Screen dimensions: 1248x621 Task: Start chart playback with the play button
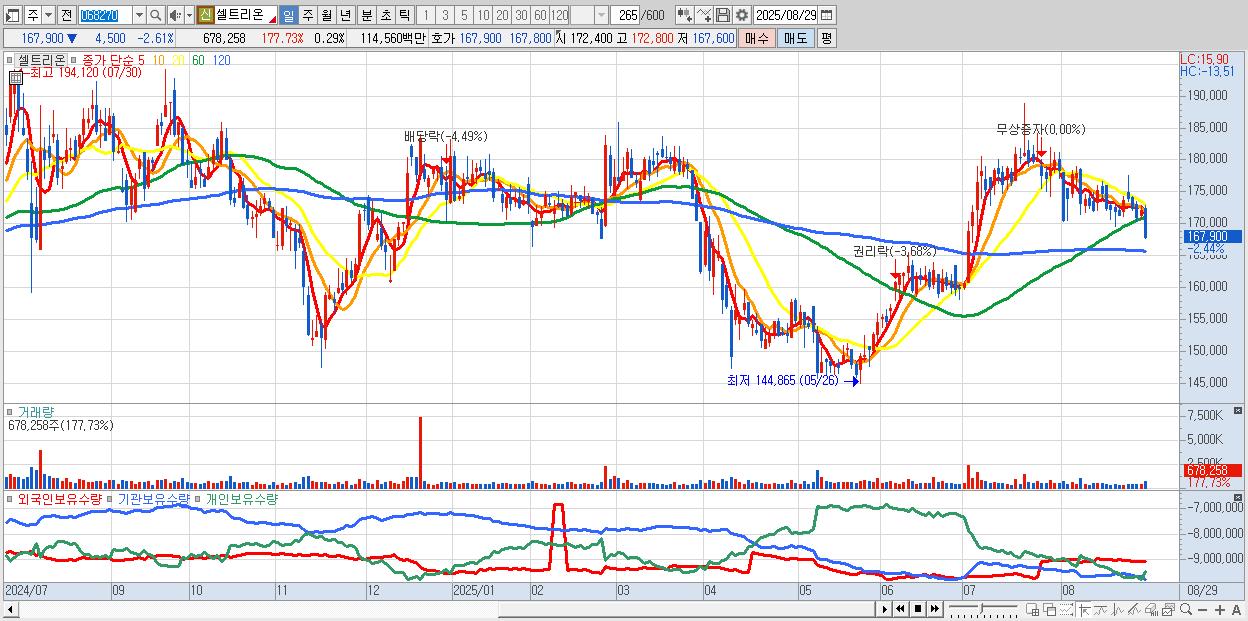tap(885, 609)
